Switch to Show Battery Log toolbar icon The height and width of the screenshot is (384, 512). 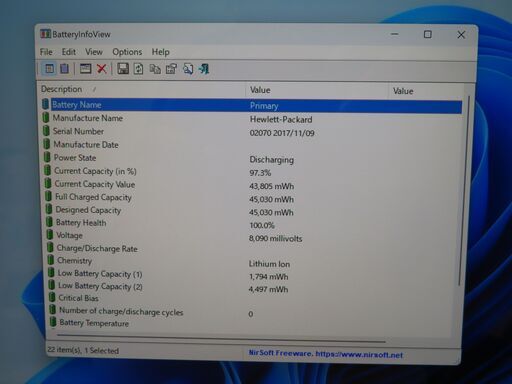64,69
